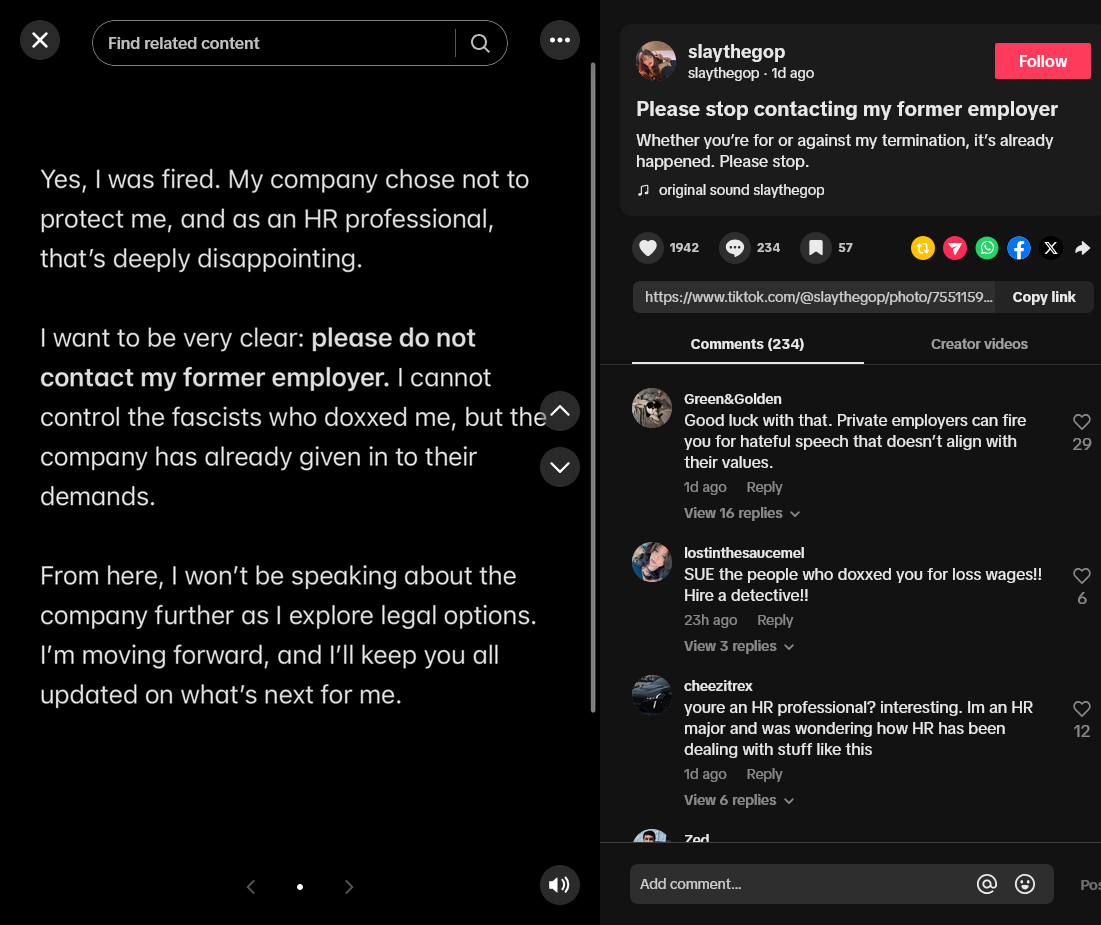
Task: Bookmark the post with the save icon
Action: 816,248
